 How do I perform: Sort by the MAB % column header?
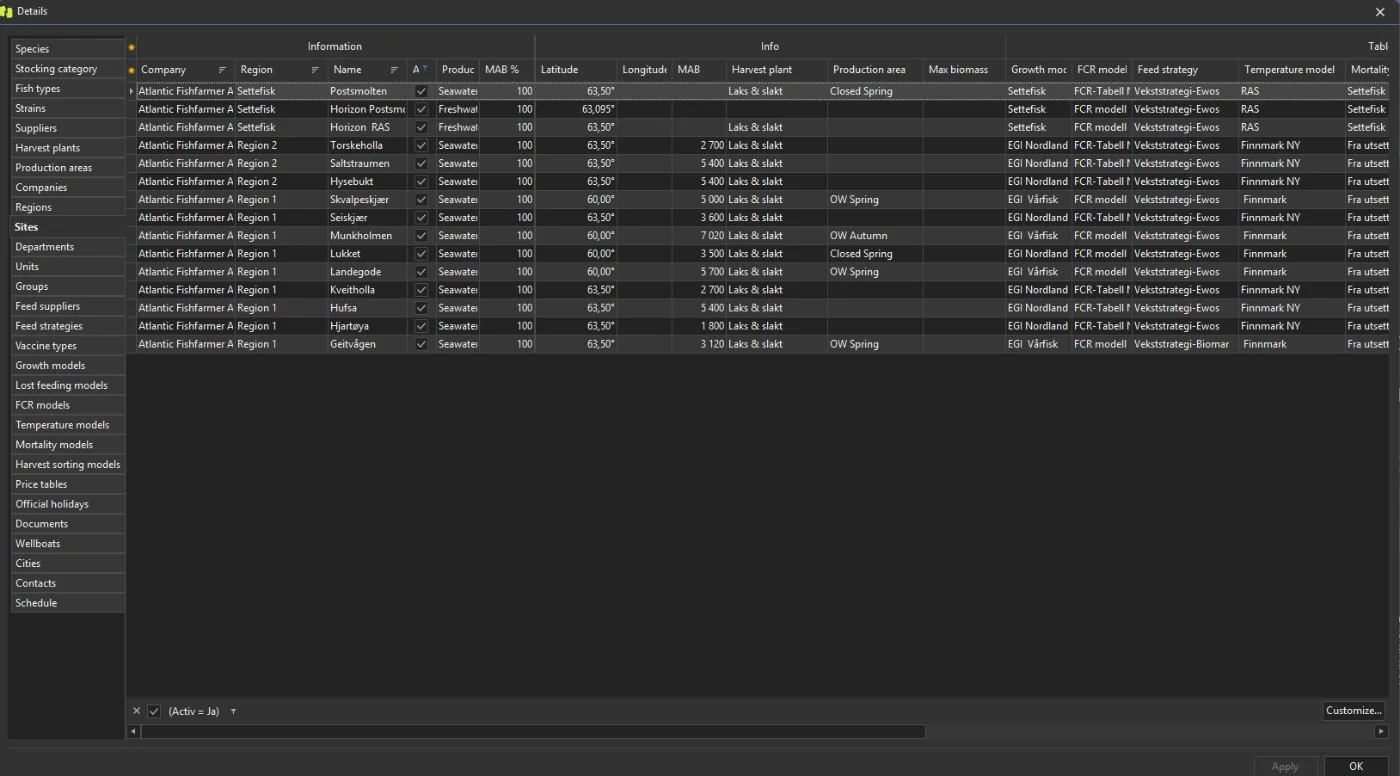coord(507,70)
